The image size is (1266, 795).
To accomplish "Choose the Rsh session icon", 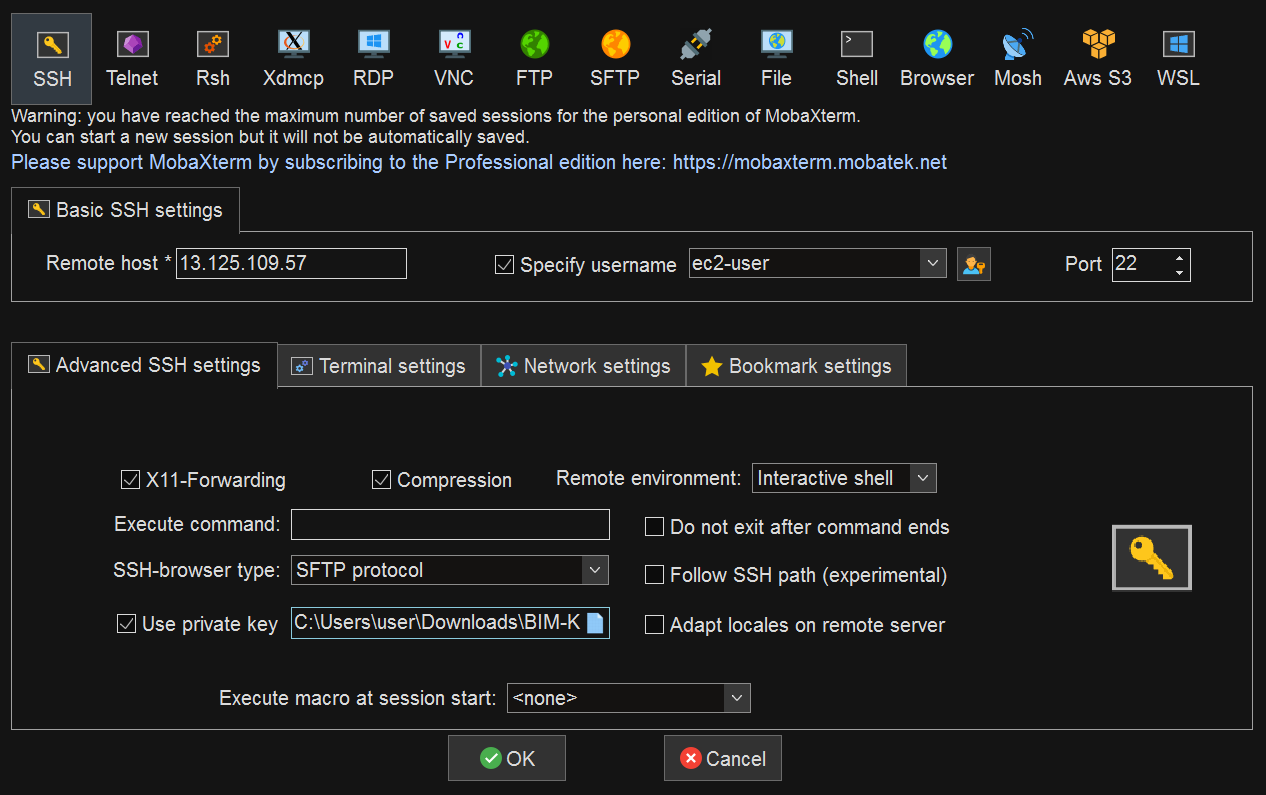I will click(212, 59).
